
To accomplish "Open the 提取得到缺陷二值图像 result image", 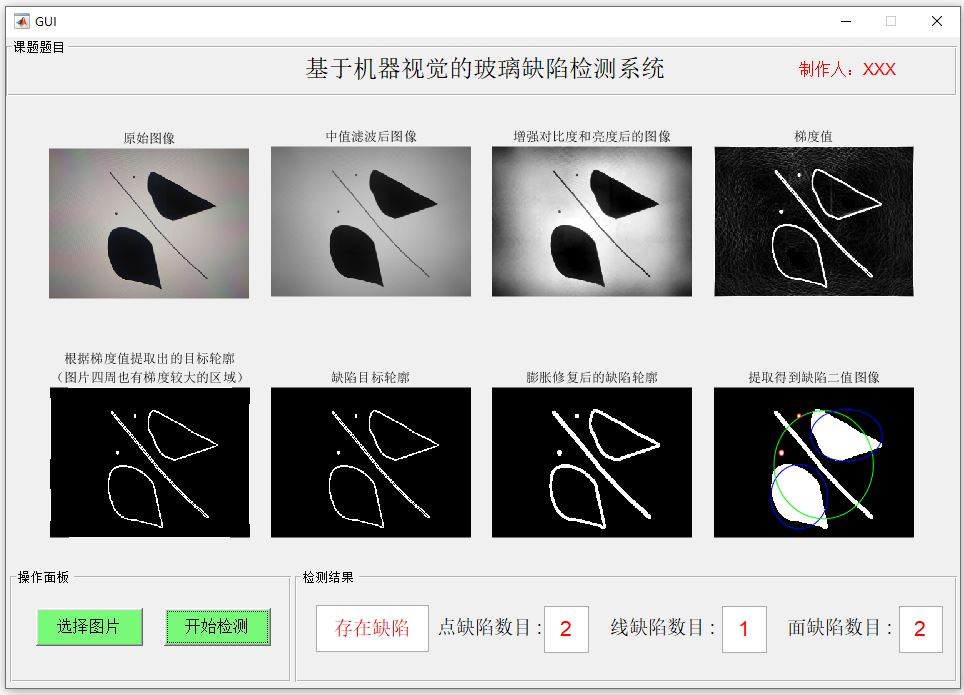I will pos(813,463).
